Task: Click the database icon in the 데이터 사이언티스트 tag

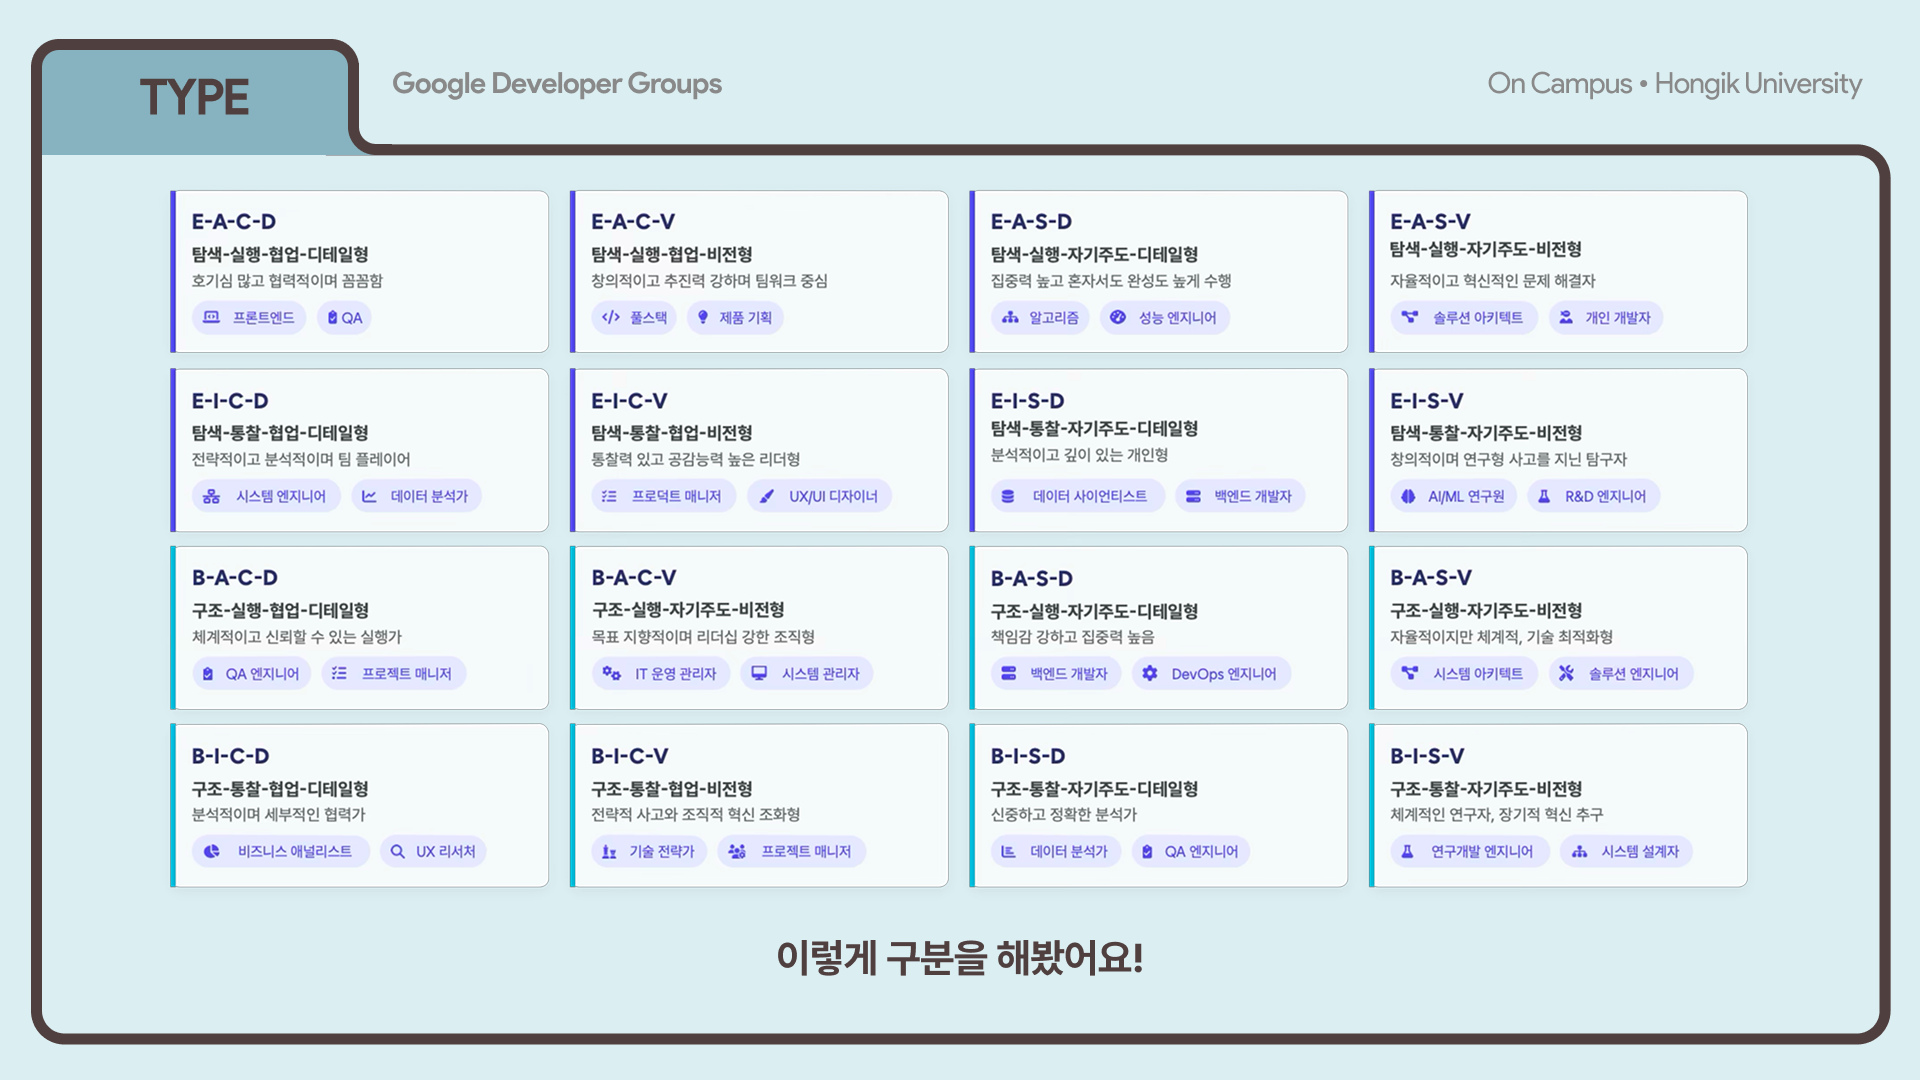Action: point(1008,496)
